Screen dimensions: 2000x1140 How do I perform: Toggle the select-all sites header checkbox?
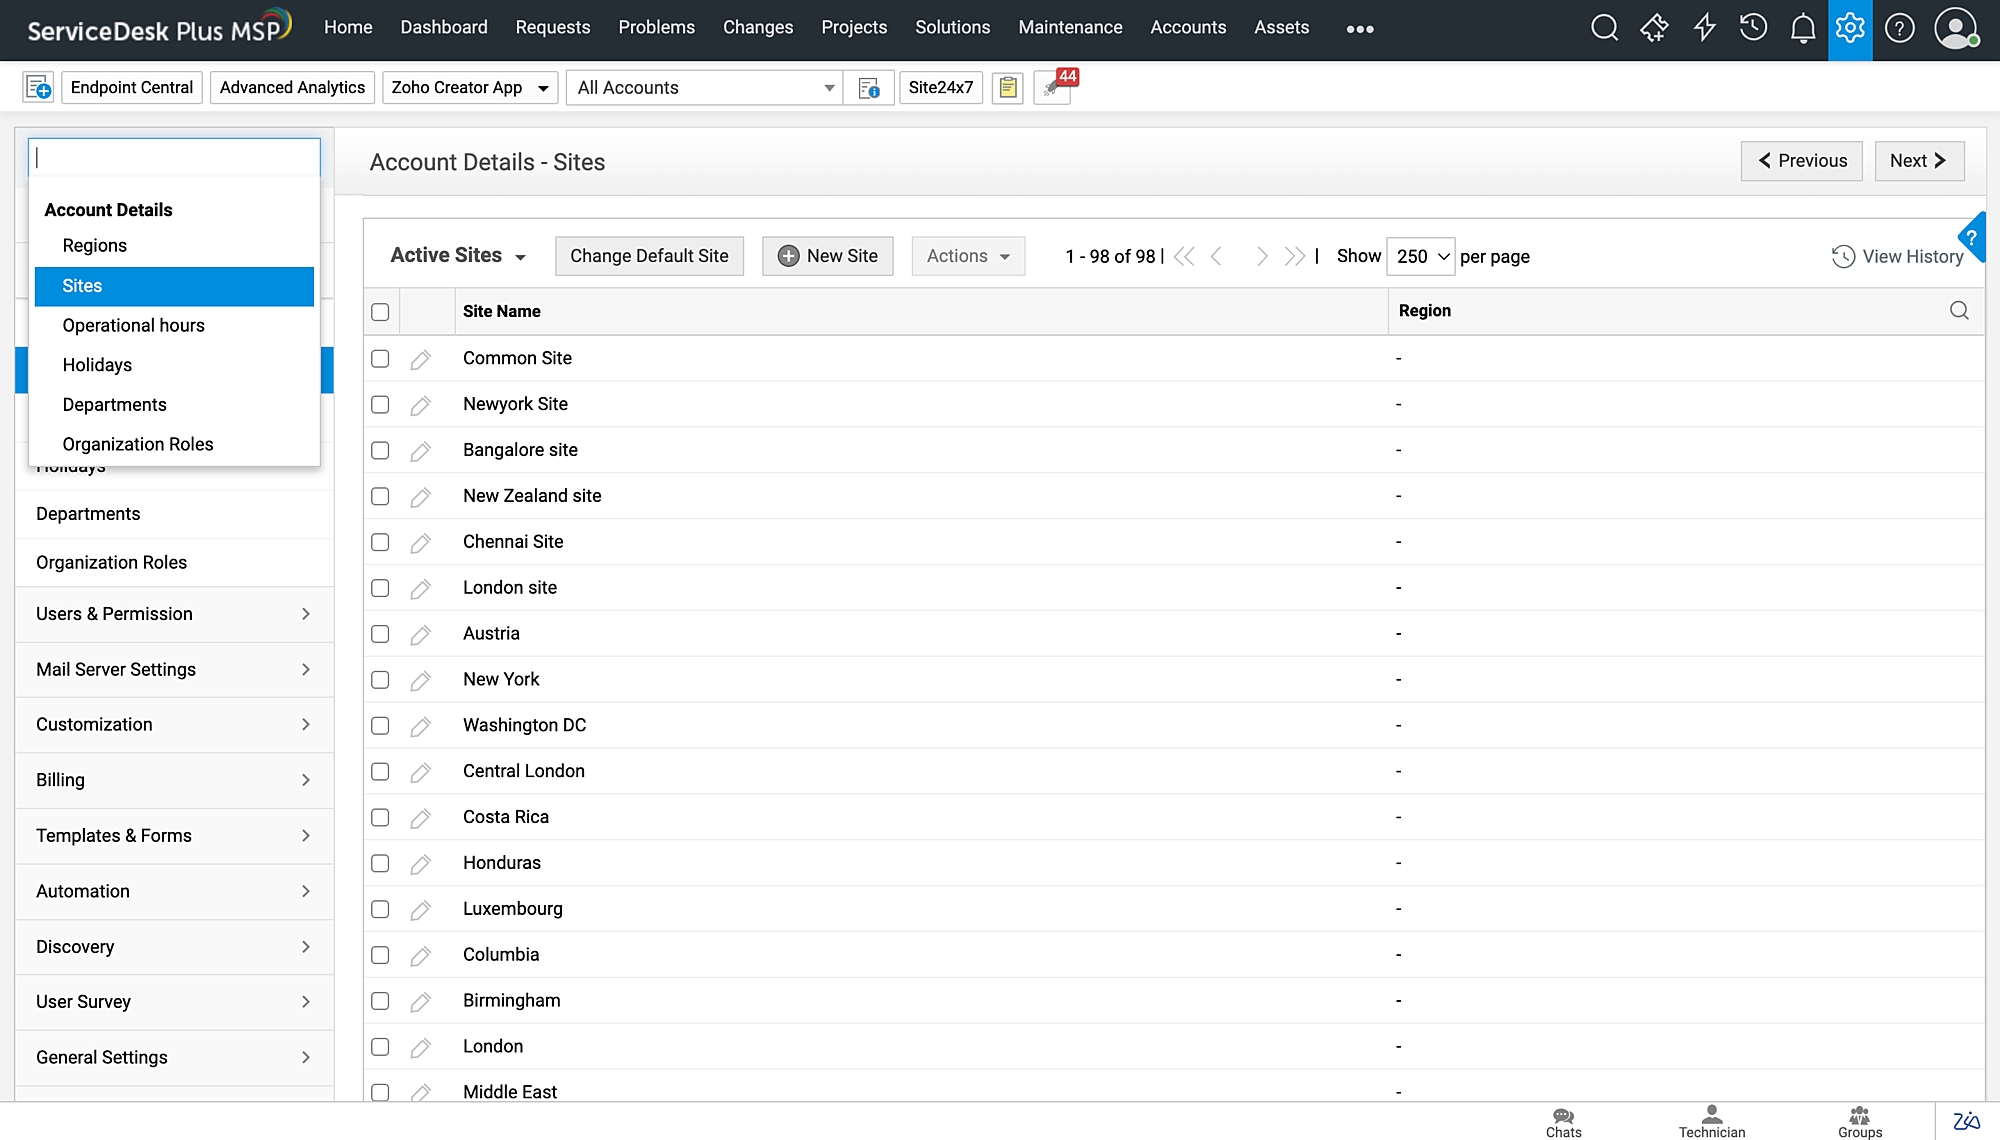pyautogui.click(x=380, y=312)
